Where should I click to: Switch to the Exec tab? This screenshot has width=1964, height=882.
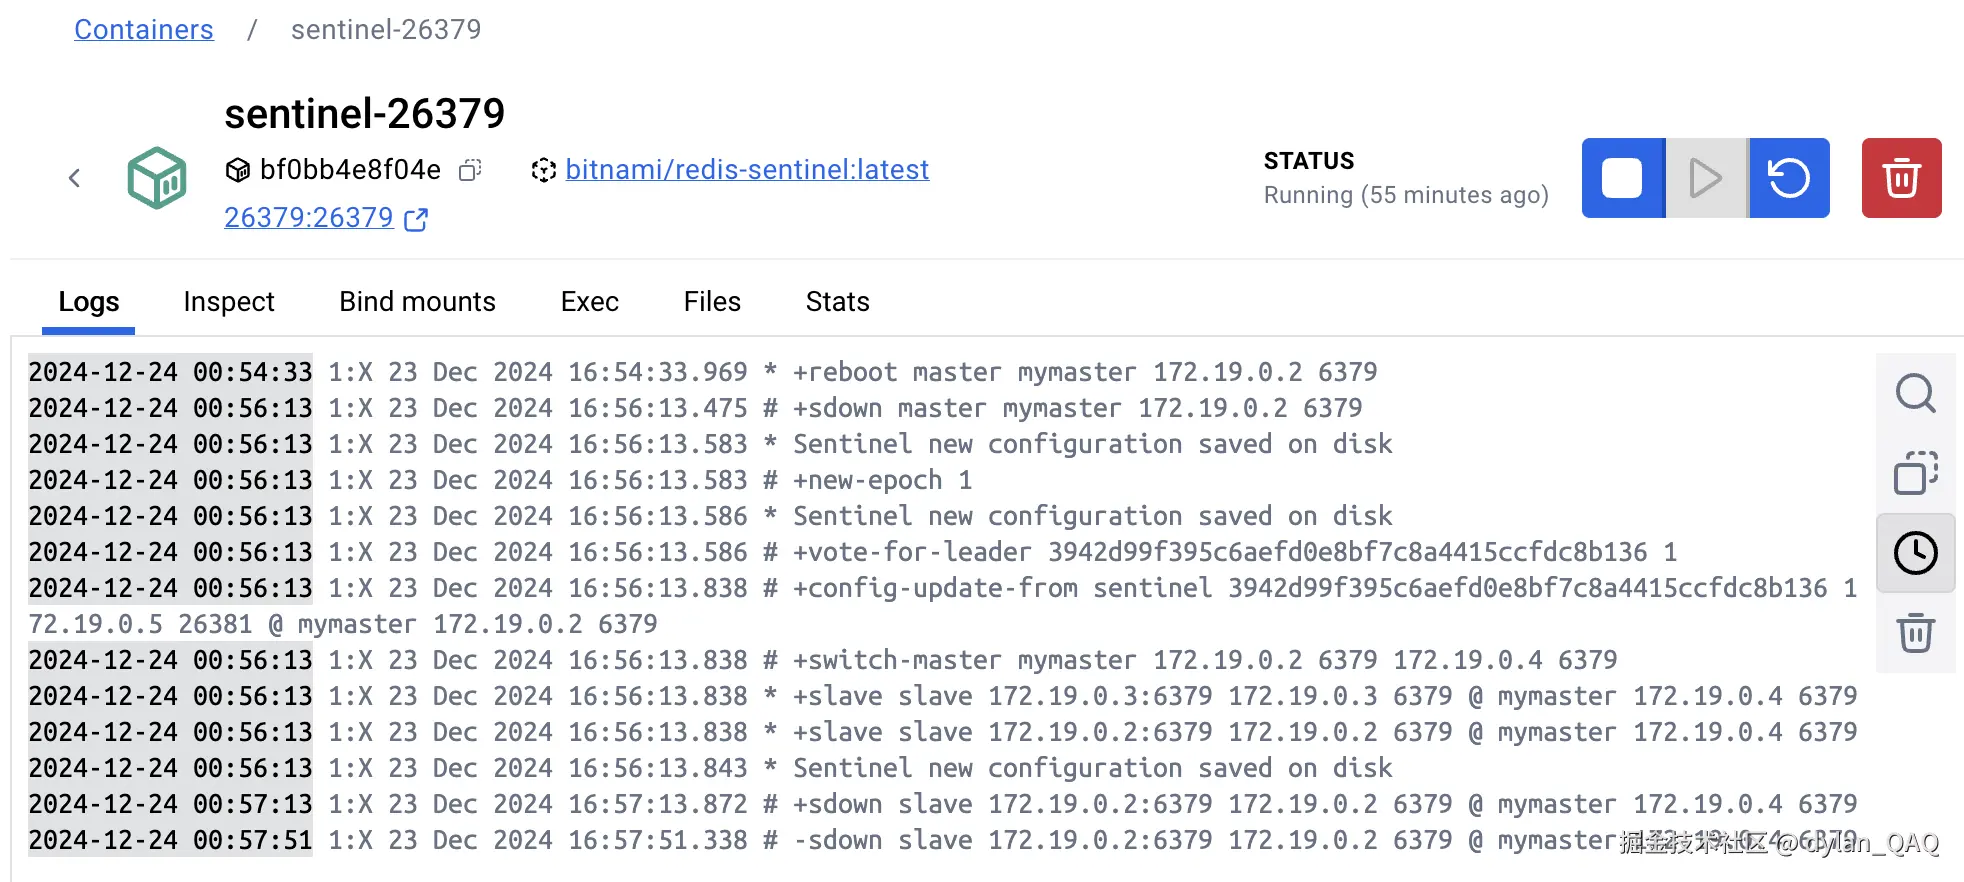(590, 302)
